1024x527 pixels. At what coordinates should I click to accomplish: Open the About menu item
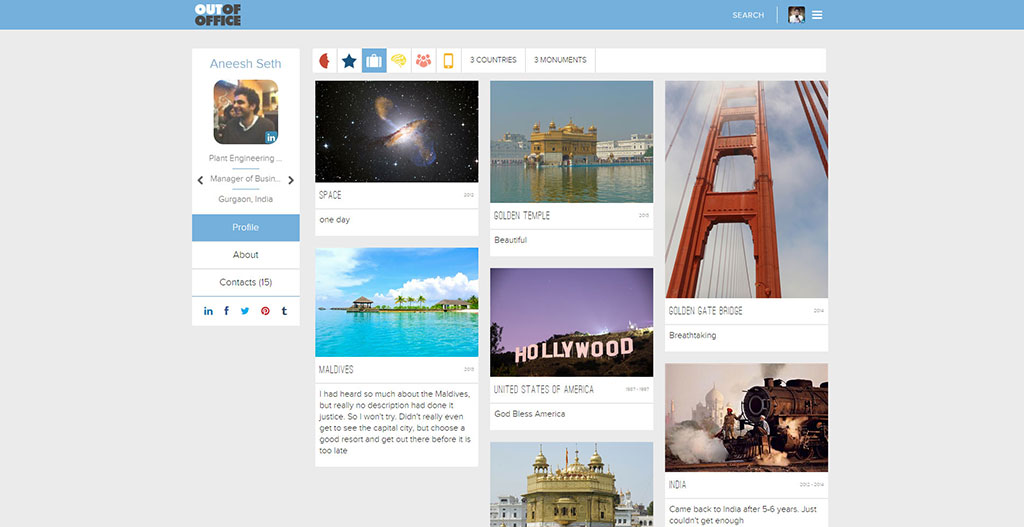246,255
